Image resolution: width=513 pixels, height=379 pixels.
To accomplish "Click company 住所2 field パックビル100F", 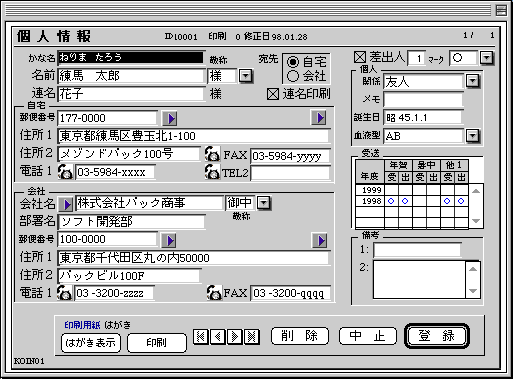I will [x=129, y=276].
